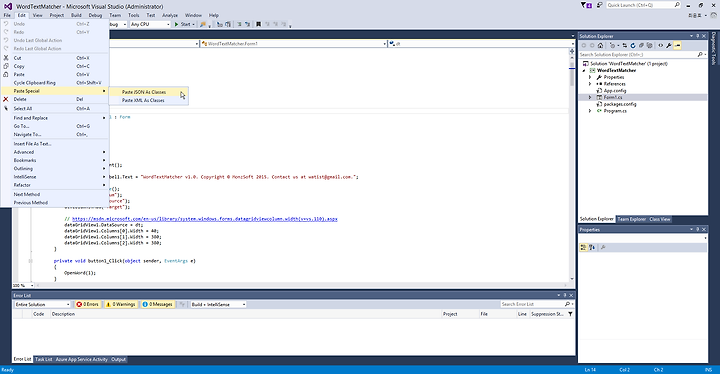720x374 pixels.
Task: Toggle auto-hide pin on Properties panel
Action: (698, 229)
